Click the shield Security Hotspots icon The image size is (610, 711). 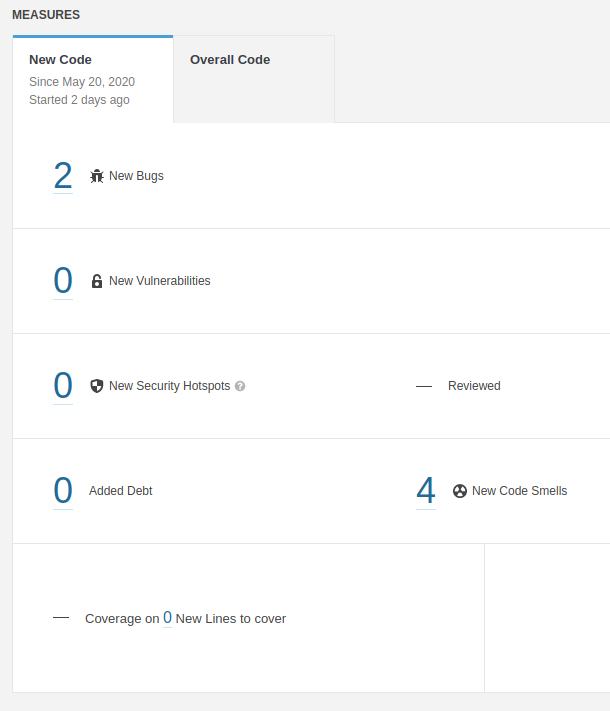[97, 386]
